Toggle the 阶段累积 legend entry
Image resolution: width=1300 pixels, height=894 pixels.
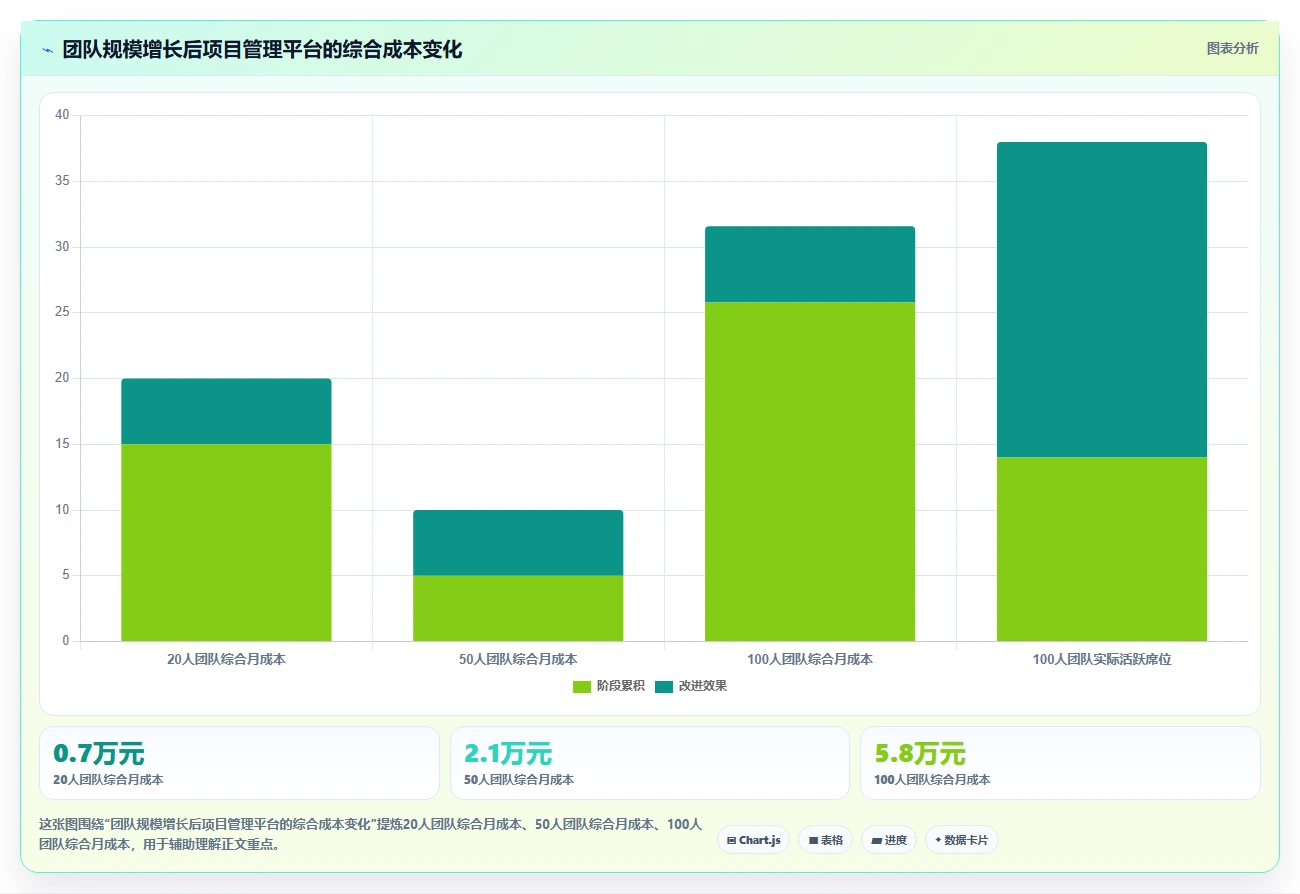(608, 686)
